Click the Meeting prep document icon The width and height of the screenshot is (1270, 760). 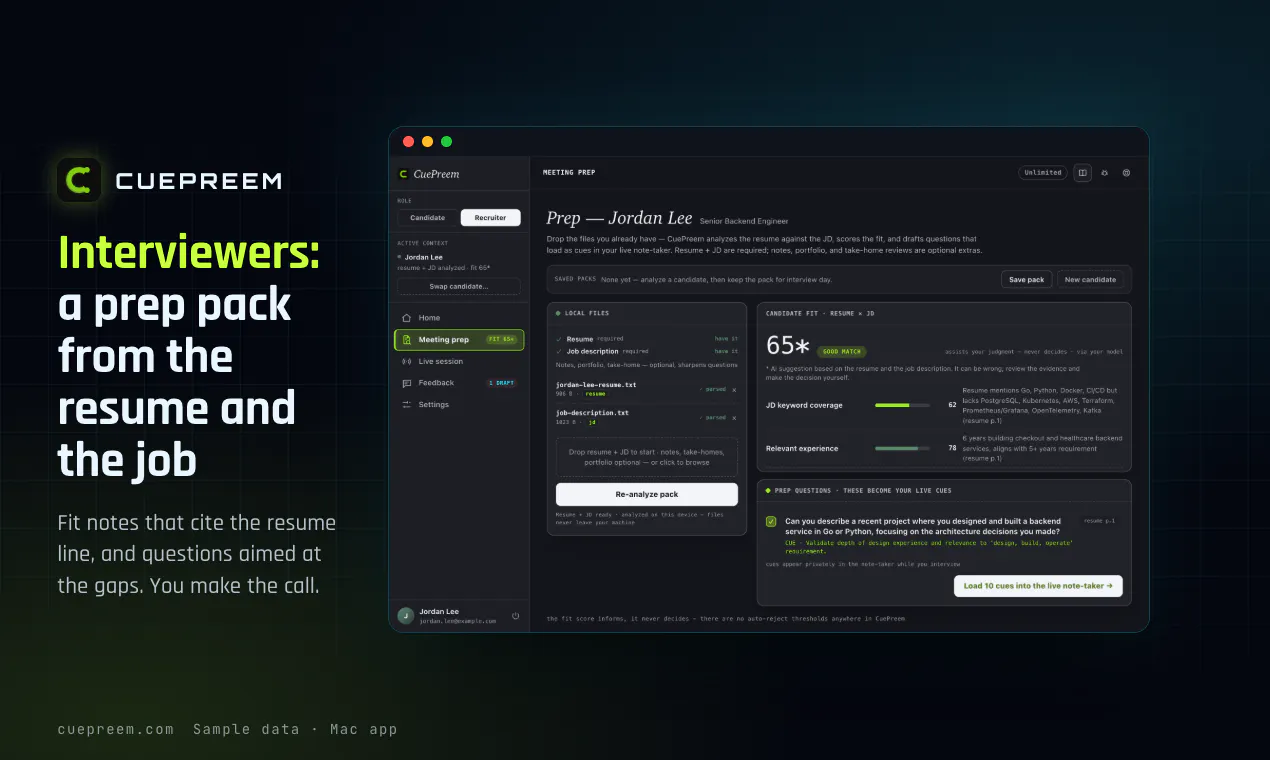tap(406, 340)
